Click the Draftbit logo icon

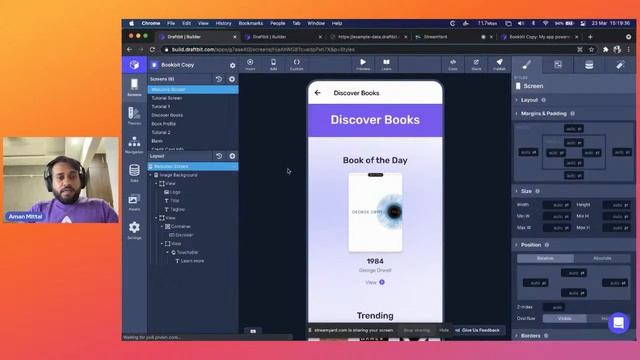(134, 65)
